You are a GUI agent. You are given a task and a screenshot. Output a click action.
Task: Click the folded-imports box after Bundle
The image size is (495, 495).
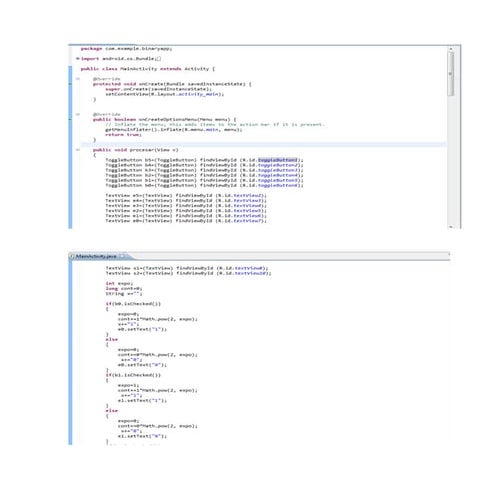click(159, 59)
